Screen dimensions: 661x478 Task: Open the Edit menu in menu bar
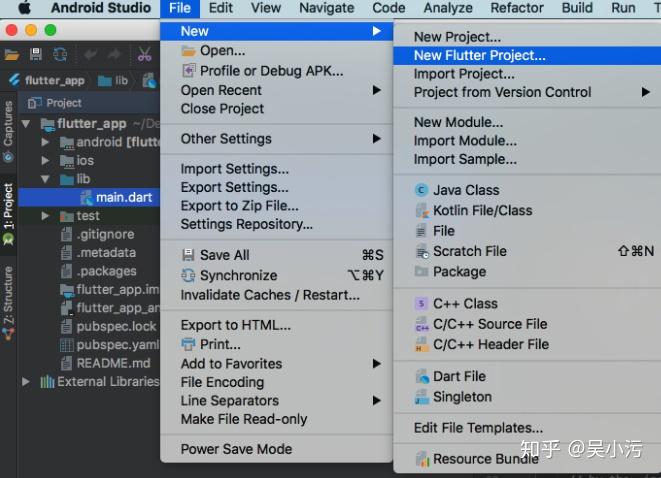(221, 8)
